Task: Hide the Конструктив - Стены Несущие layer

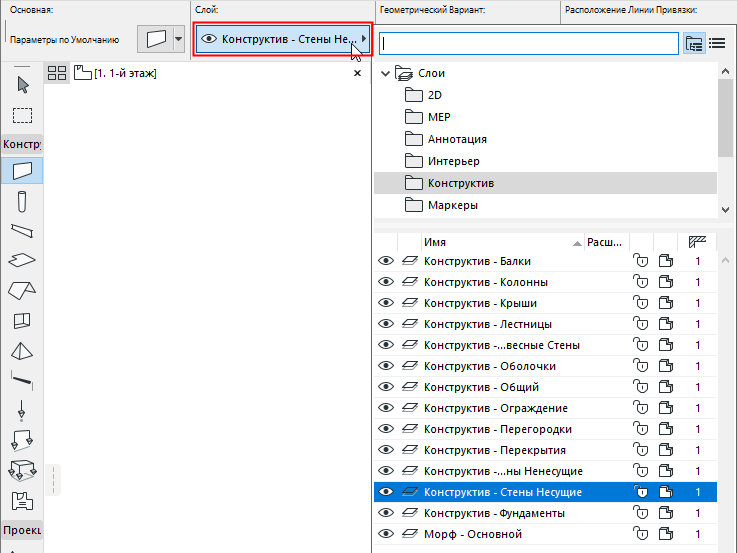Action: pos(386,492)
